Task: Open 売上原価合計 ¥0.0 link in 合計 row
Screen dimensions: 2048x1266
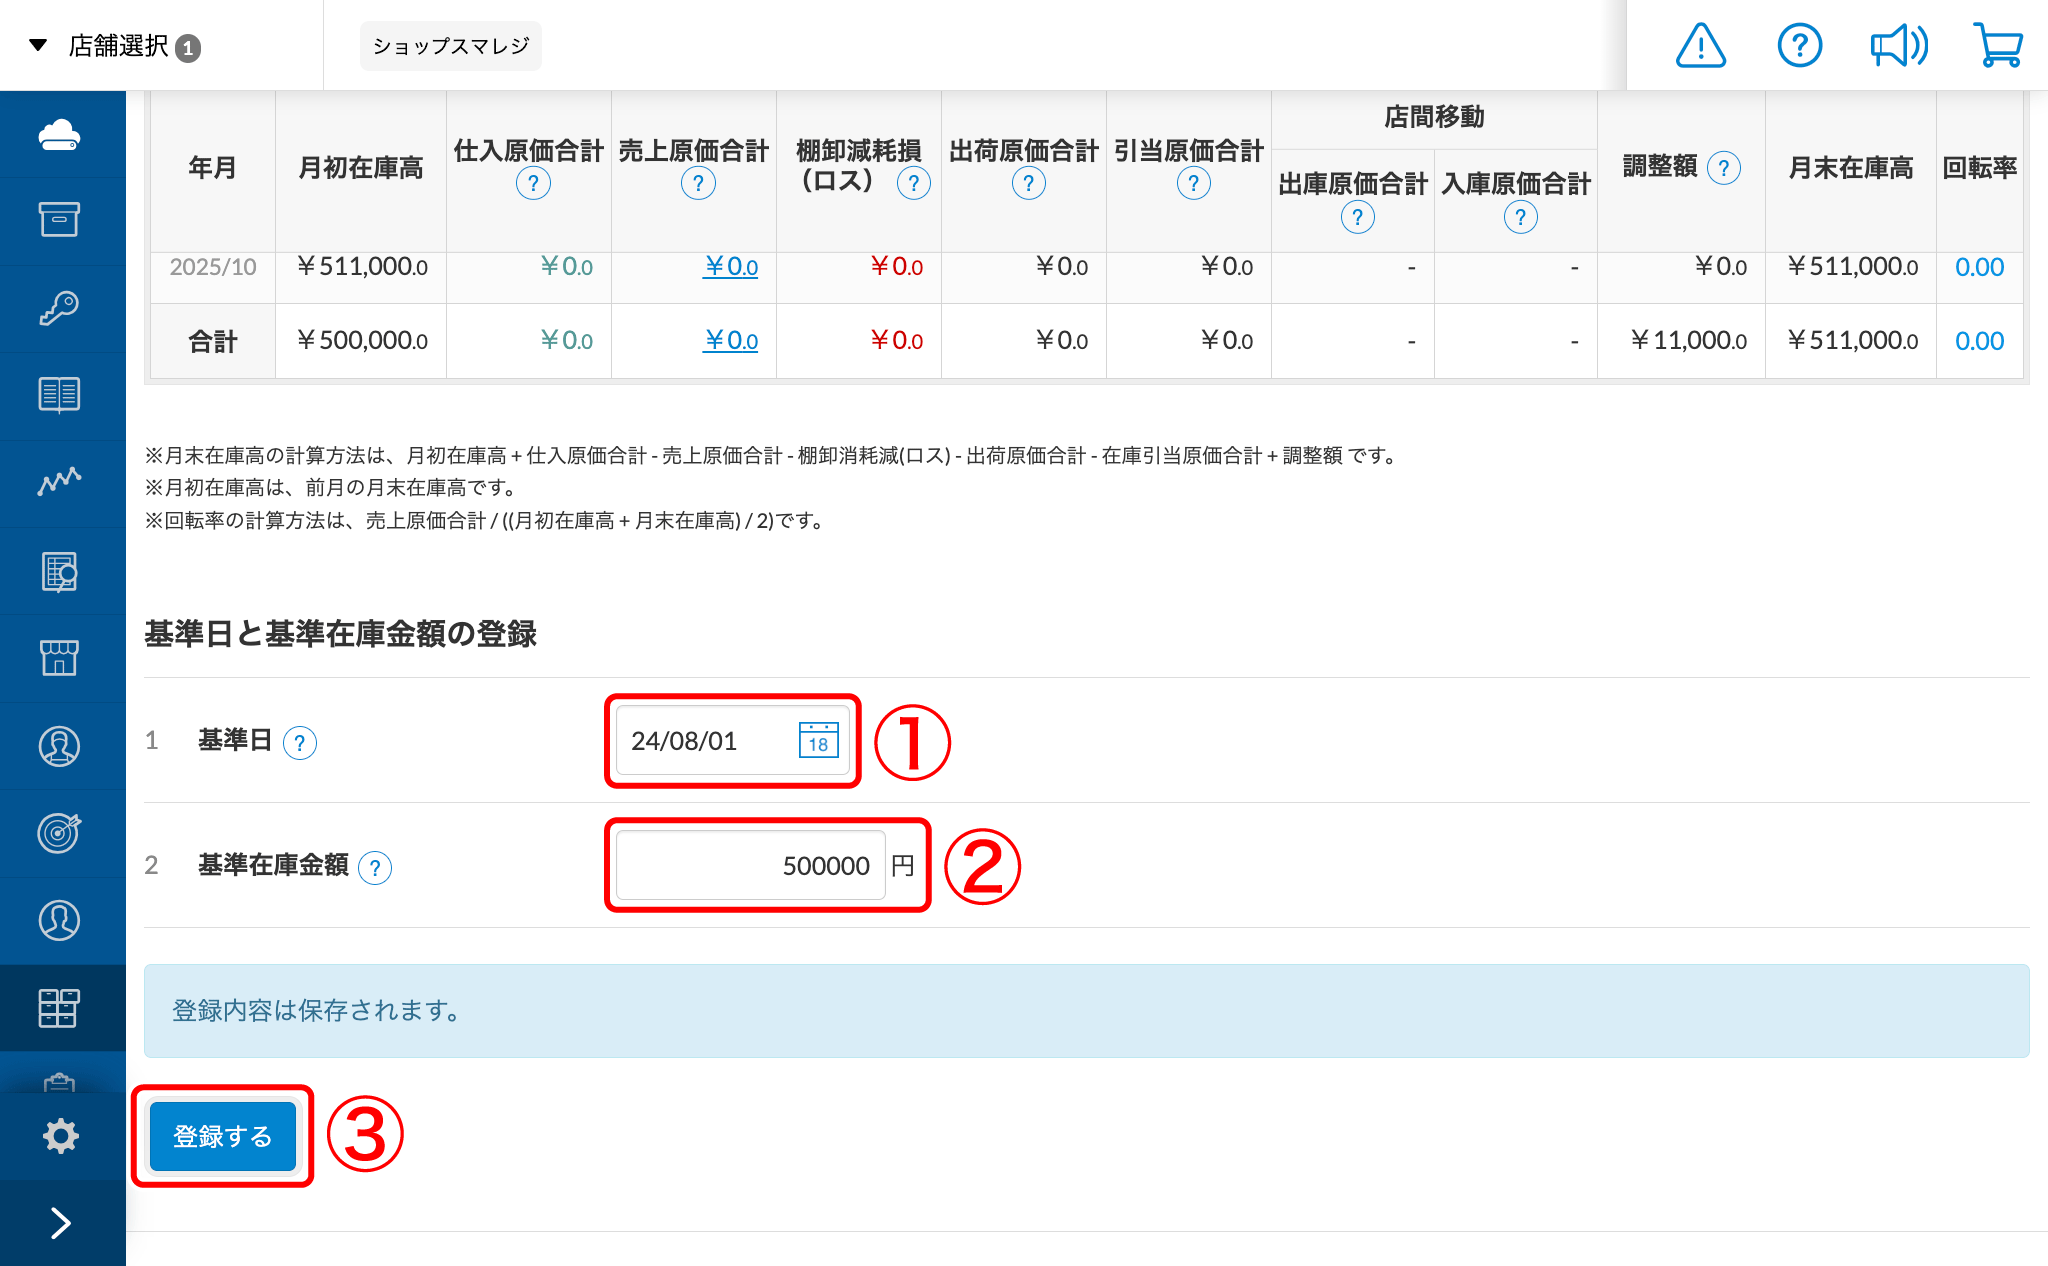Action: click(731, 341)
